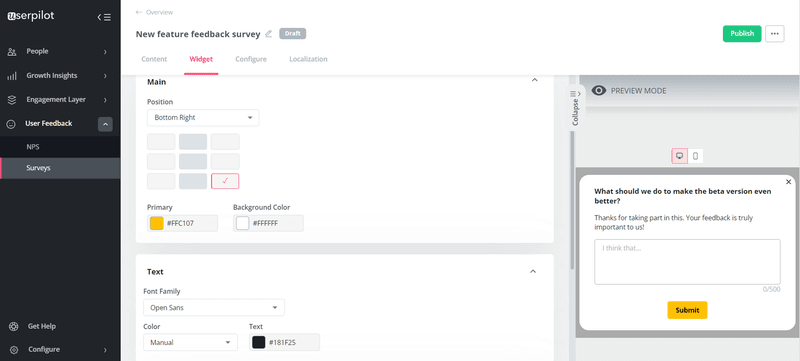Open the Color mode Manual dropdown

coord(190,343)
